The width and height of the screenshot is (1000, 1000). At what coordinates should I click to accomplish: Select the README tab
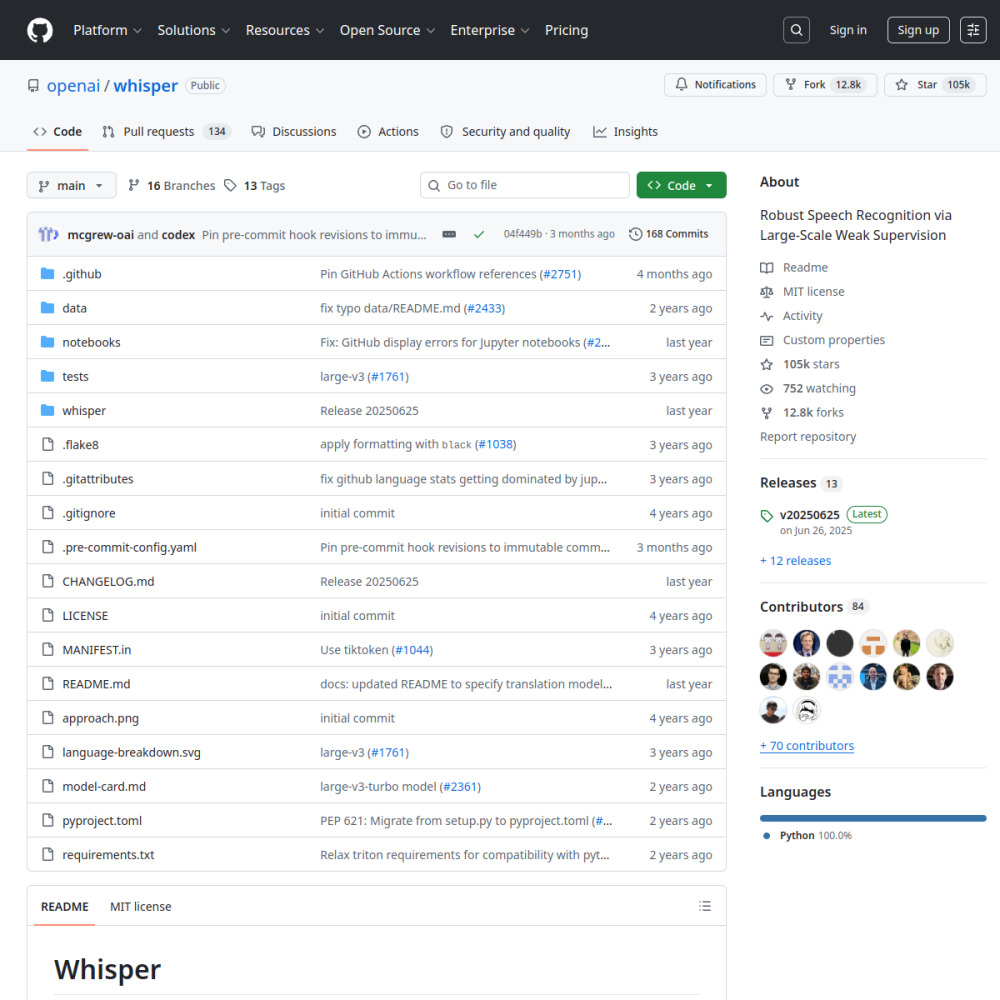click(64, 906)
